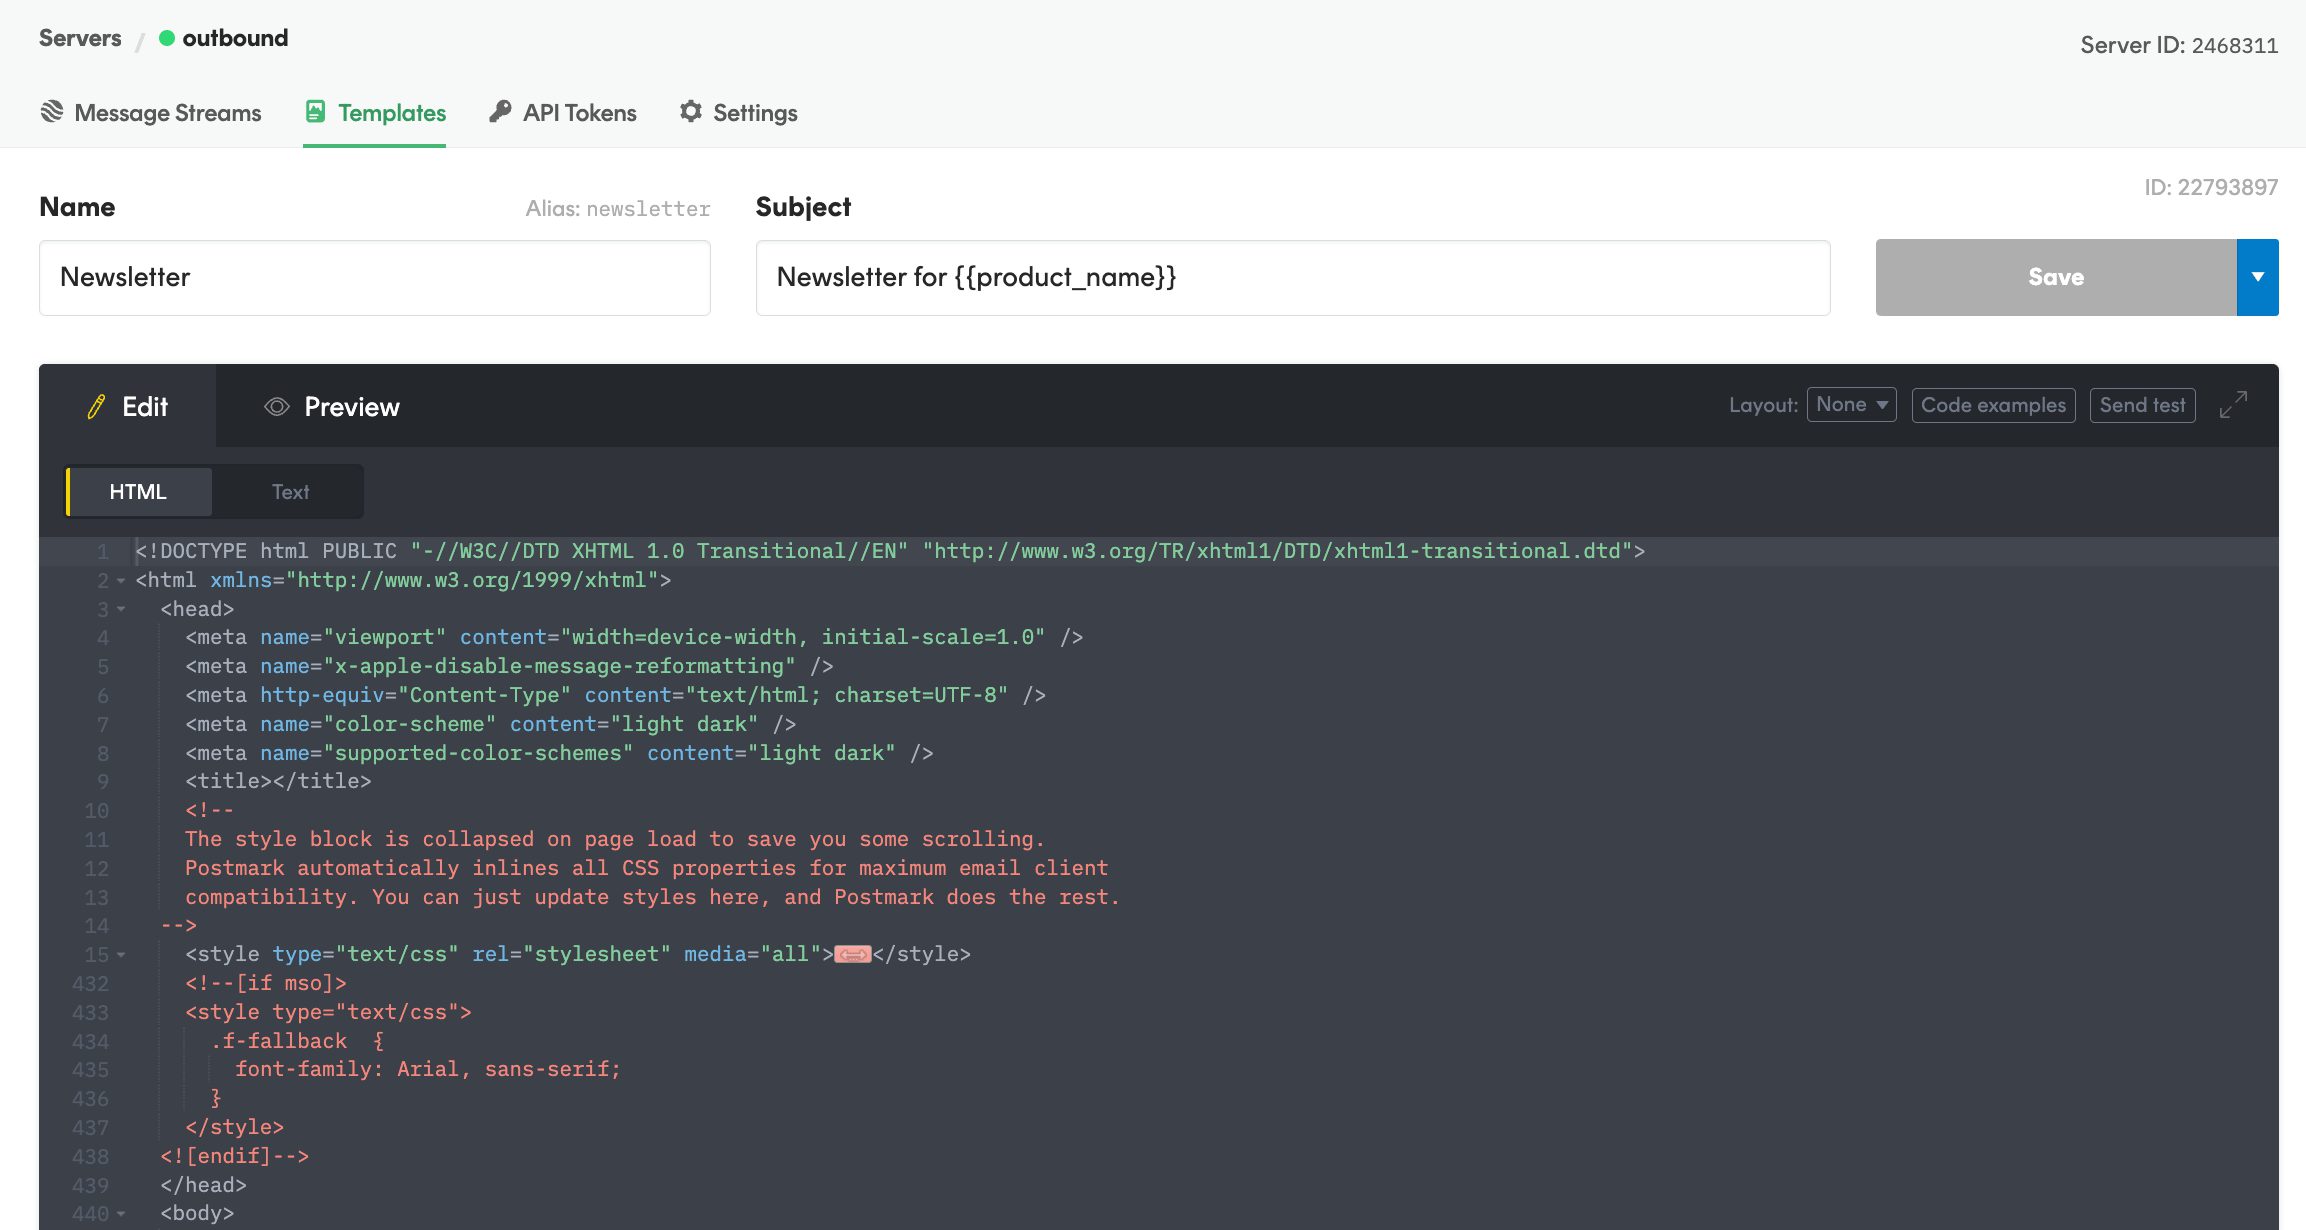Open the Layout None dropdown
This screenshot has height=1230, width=2306.
(x=1851, y=405)
